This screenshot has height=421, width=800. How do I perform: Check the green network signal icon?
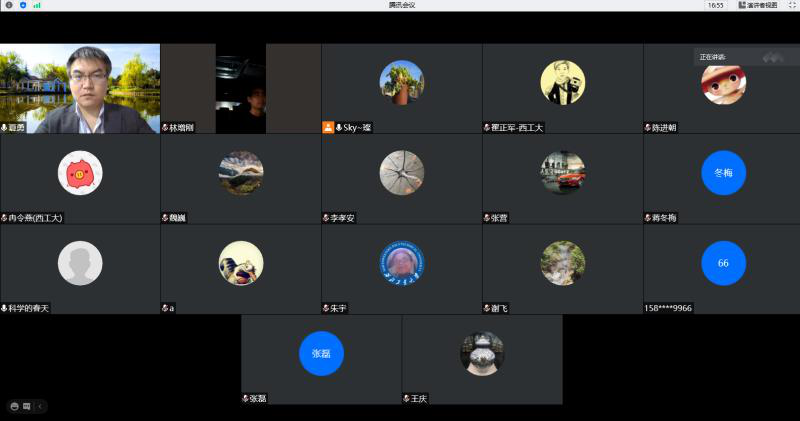37,5
